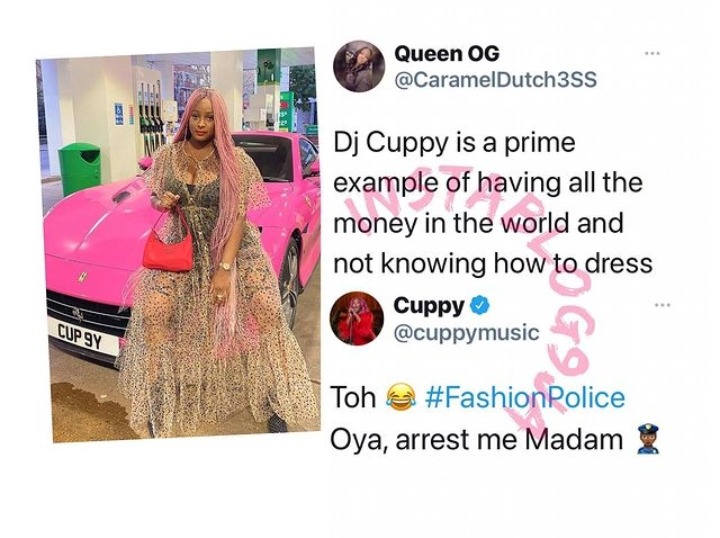Click the blue verified badge next to Cuppy

(x=481, y=306)
